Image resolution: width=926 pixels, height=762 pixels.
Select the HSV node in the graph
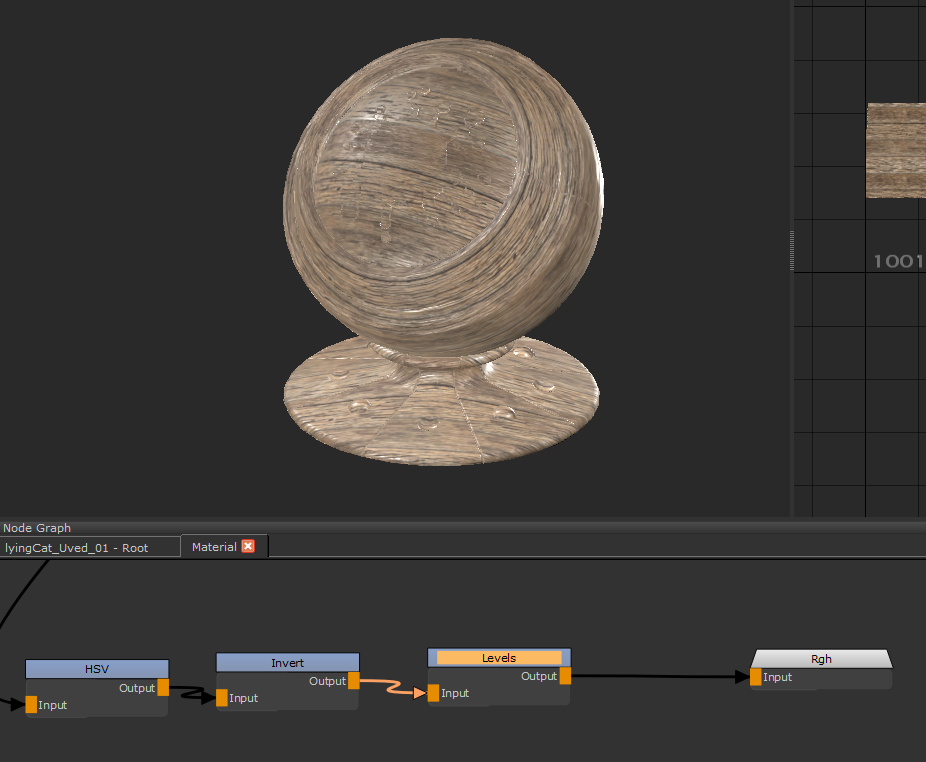tap(96, 668)
